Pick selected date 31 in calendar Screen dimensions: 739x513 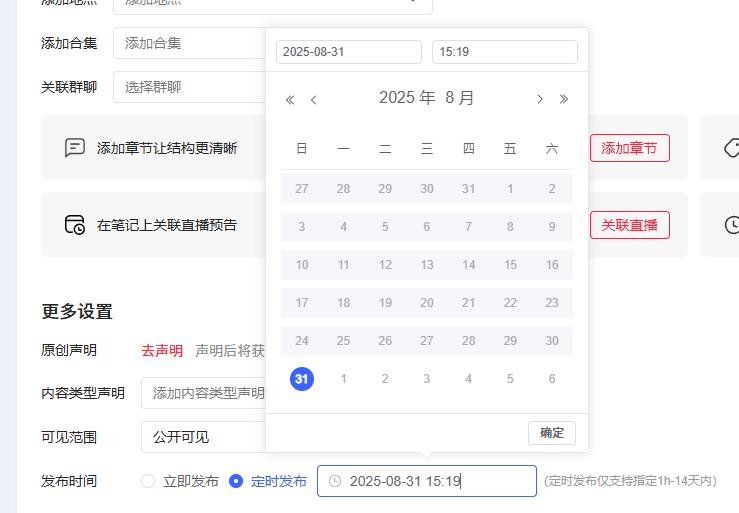(302, 379)
